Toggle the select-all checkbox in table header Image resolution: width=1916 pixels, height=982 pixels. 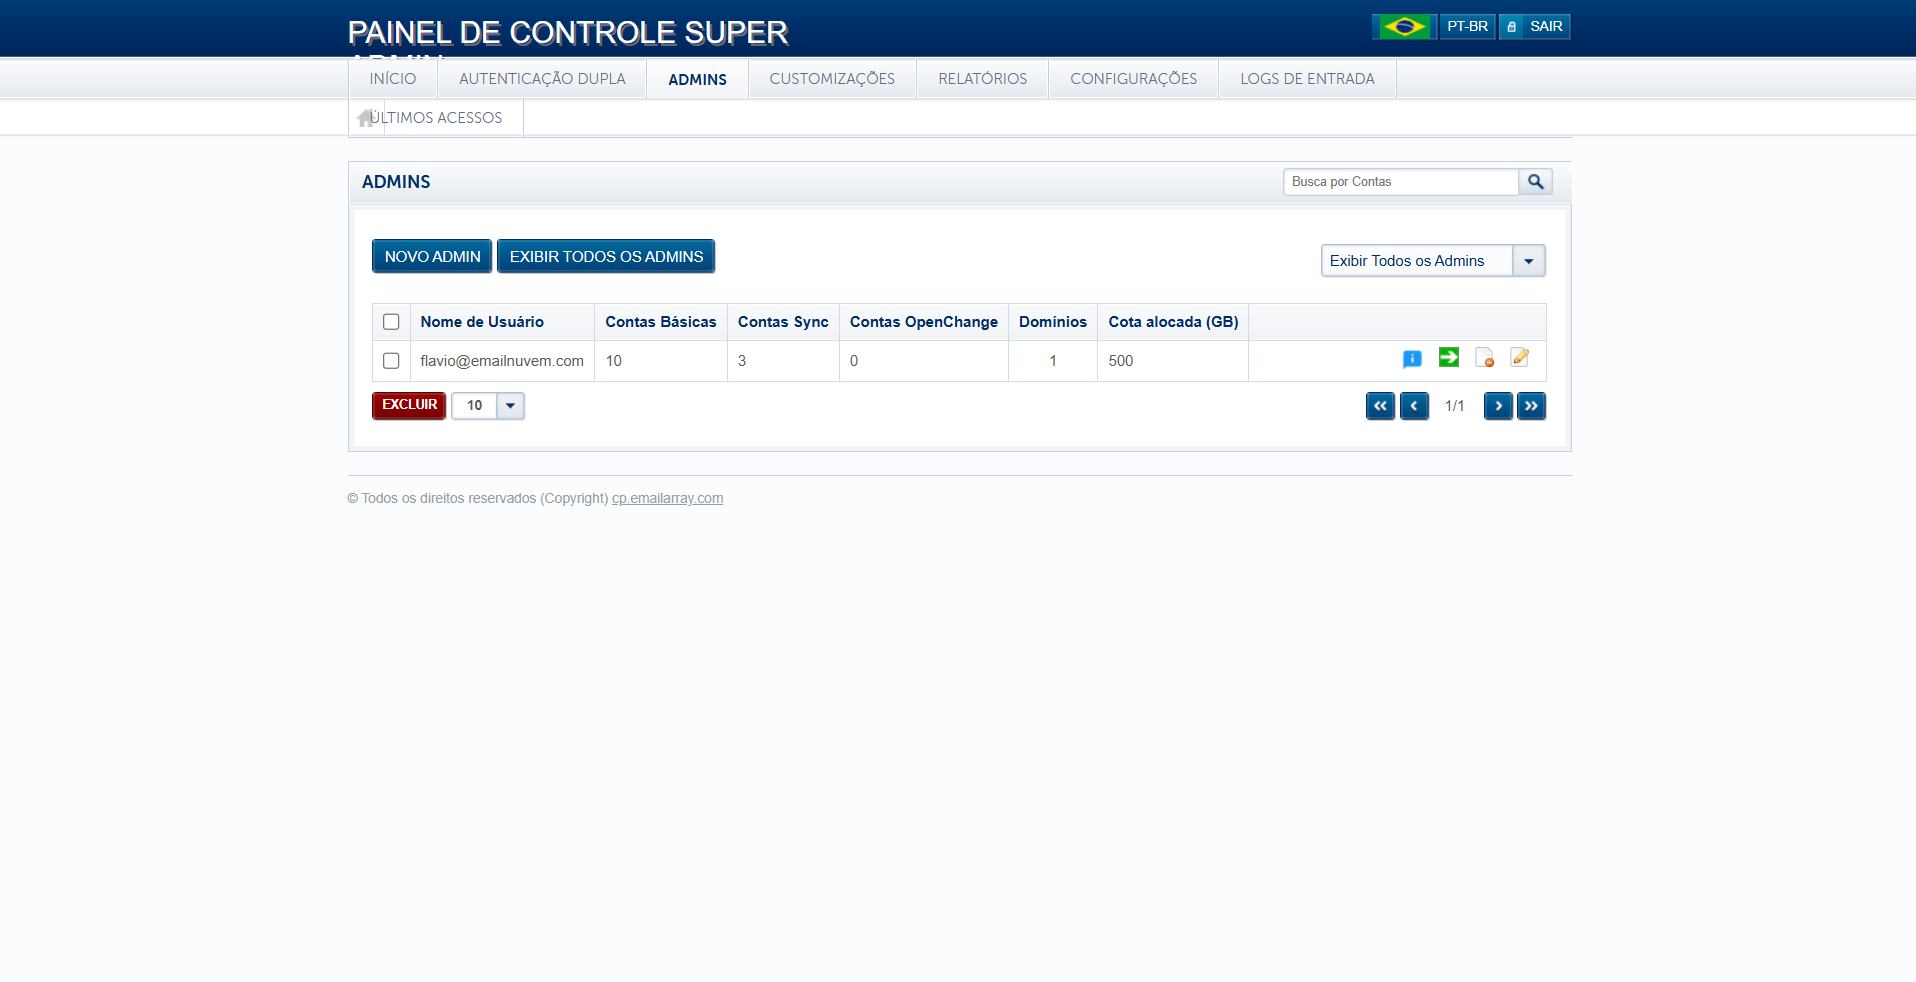tap(391, 322)
